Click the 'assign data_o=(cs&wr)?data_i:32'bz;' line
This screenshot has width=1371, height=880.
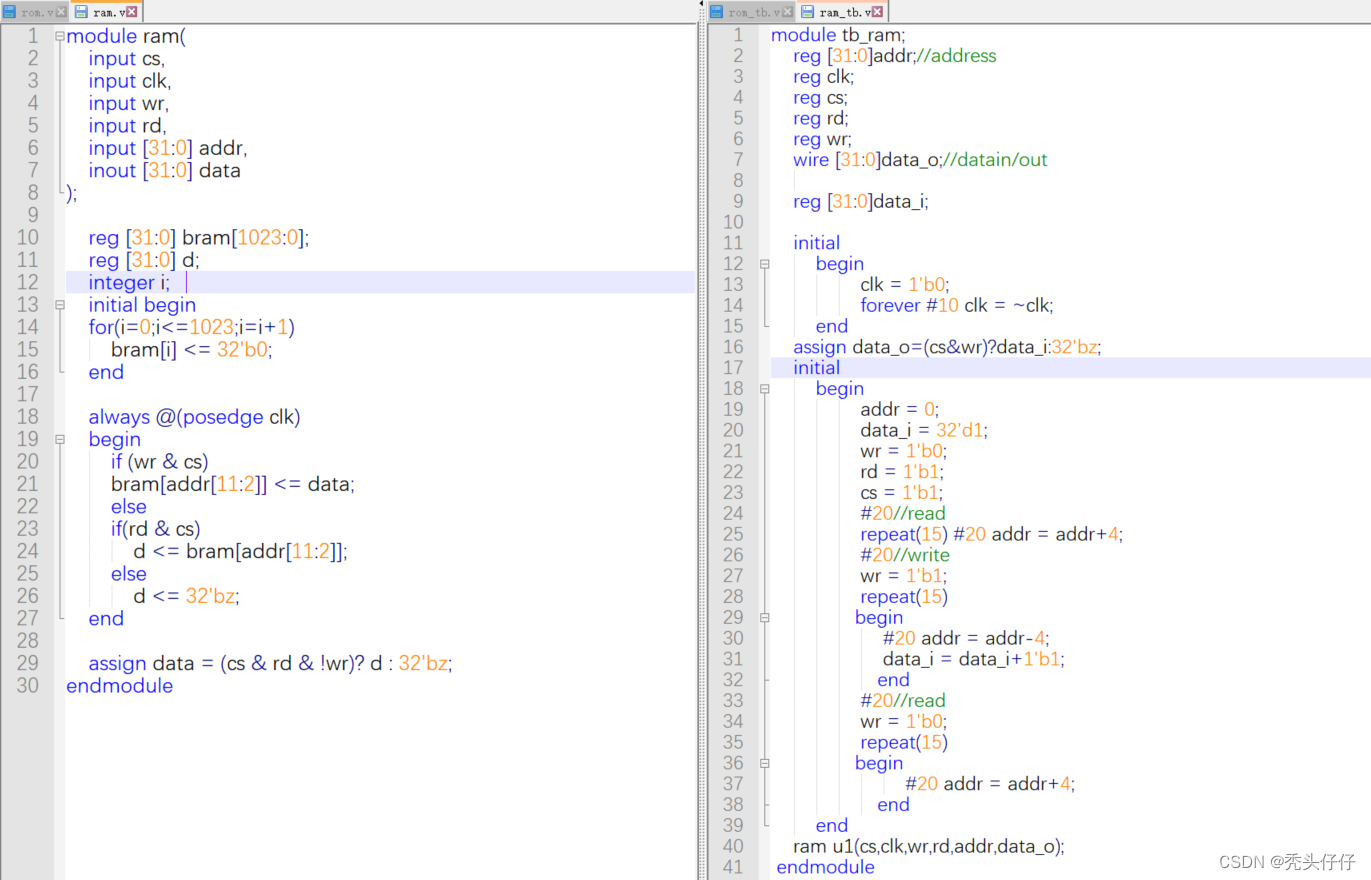947,347
